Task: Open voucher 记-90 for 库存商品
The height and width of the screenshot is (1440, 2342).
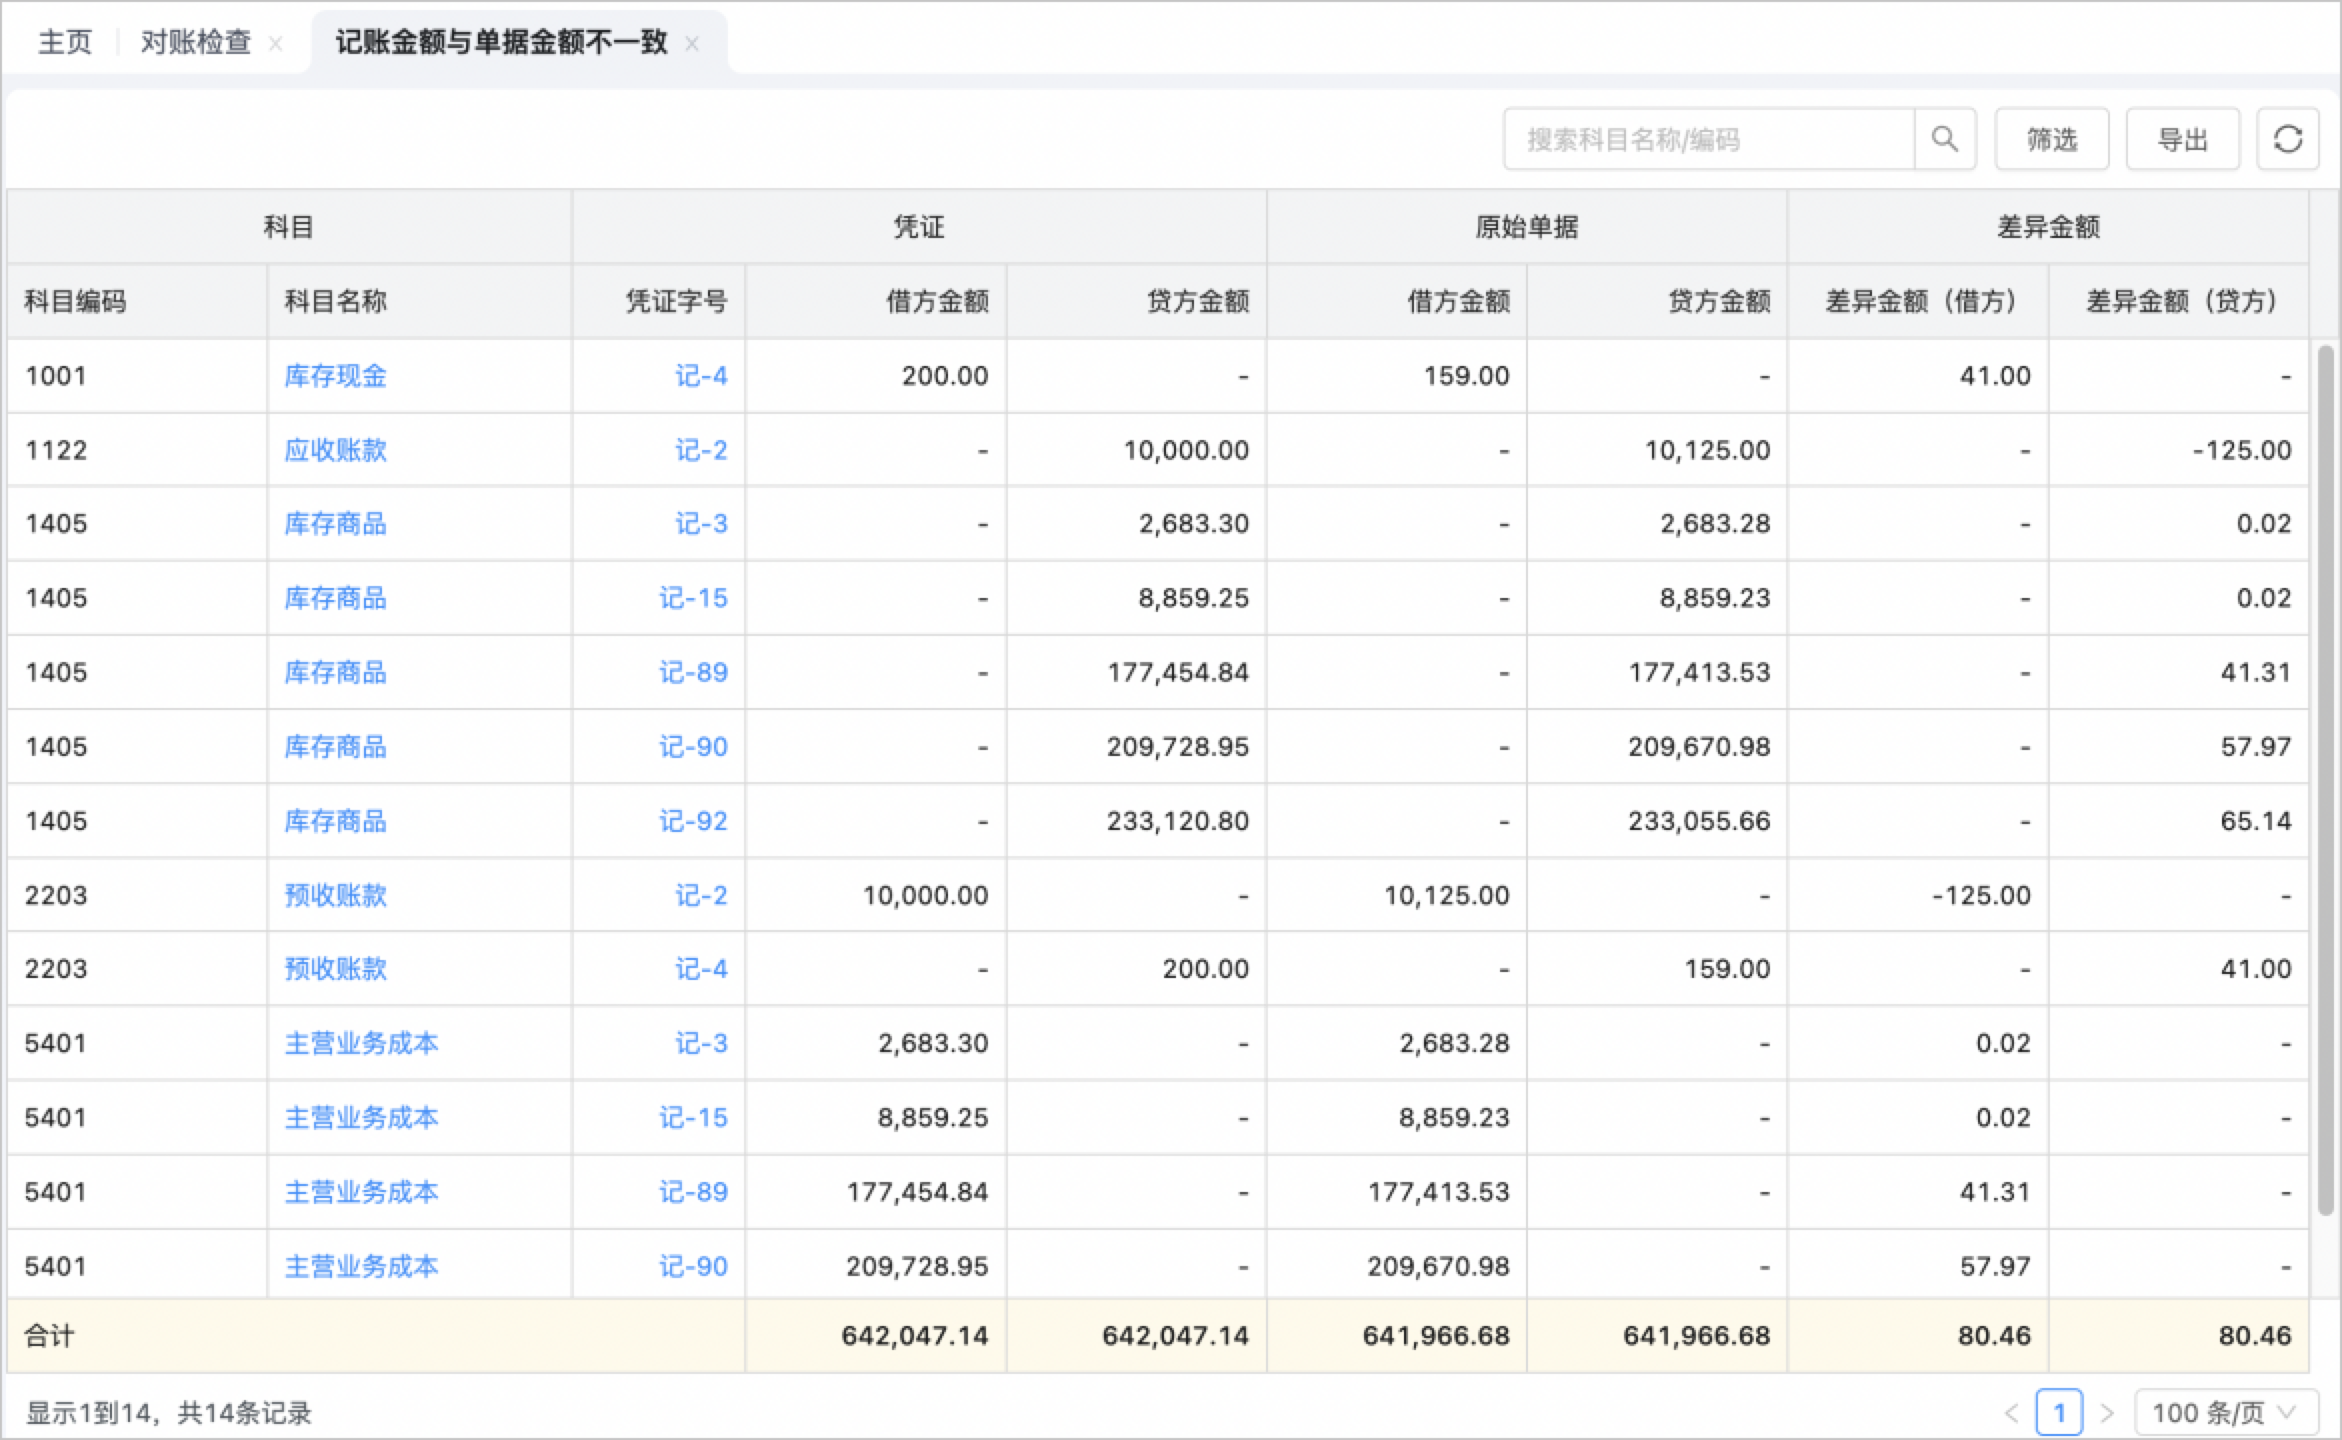Action: tap(693, 747)
